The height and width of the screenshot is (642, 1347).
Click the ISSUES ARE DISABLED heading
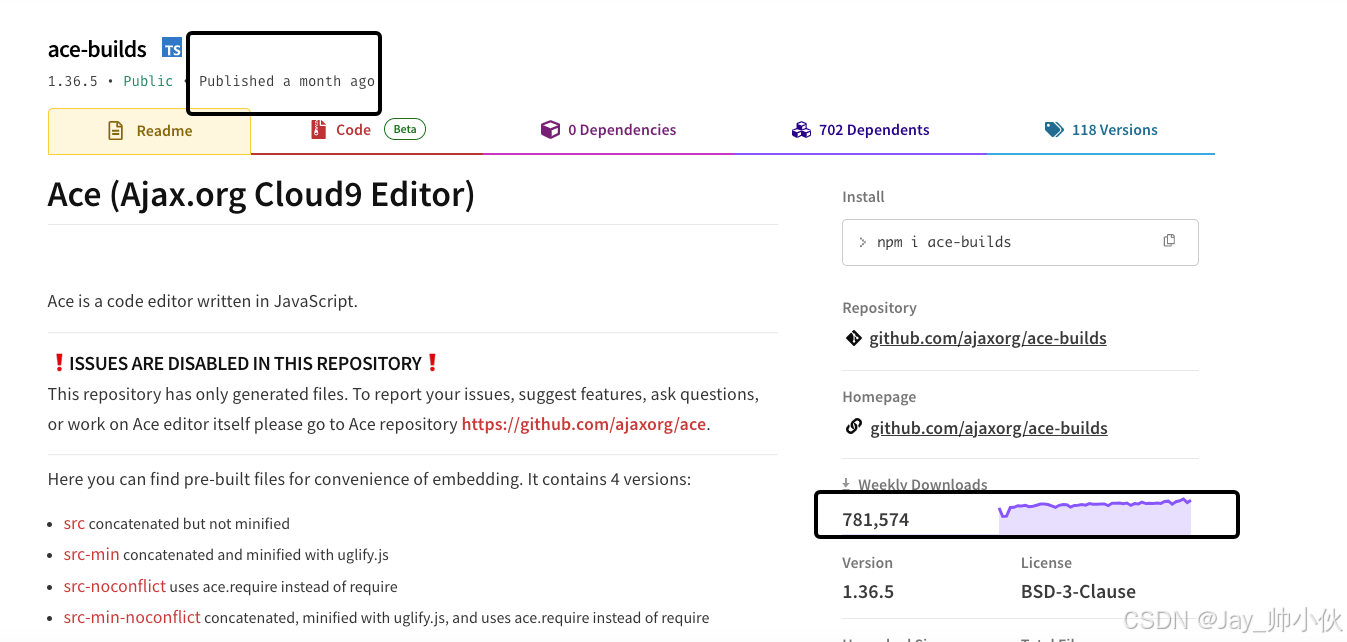pos(245,363)
